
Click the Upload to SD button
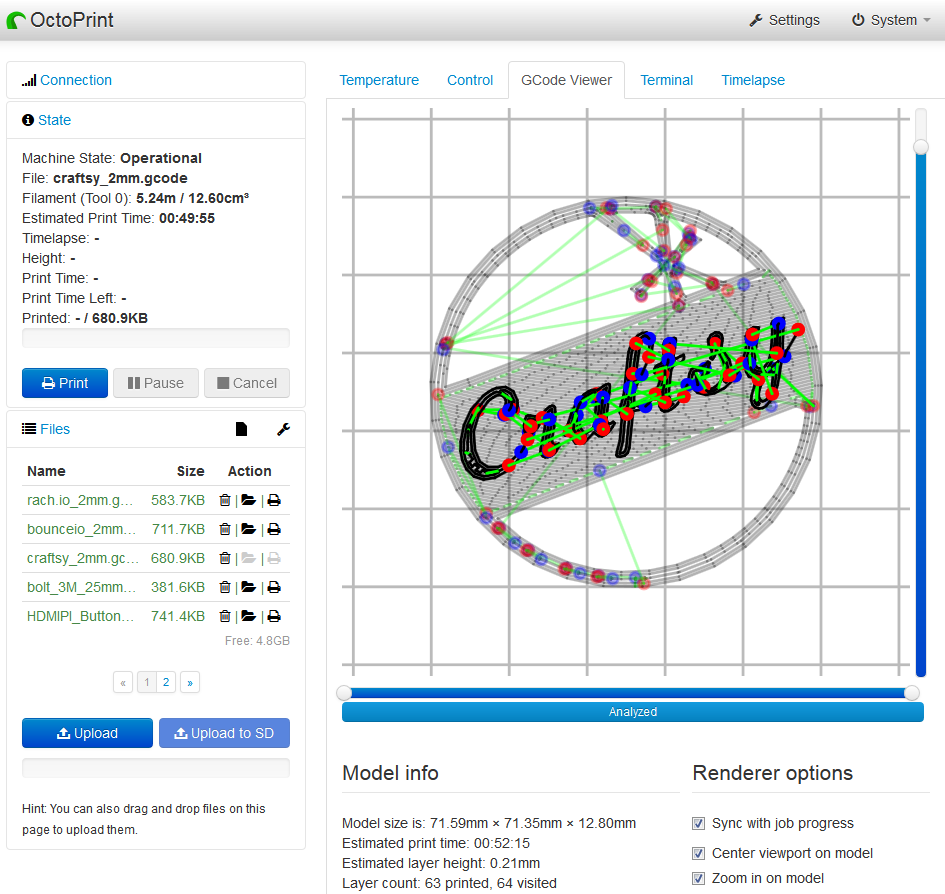point(224,733)
